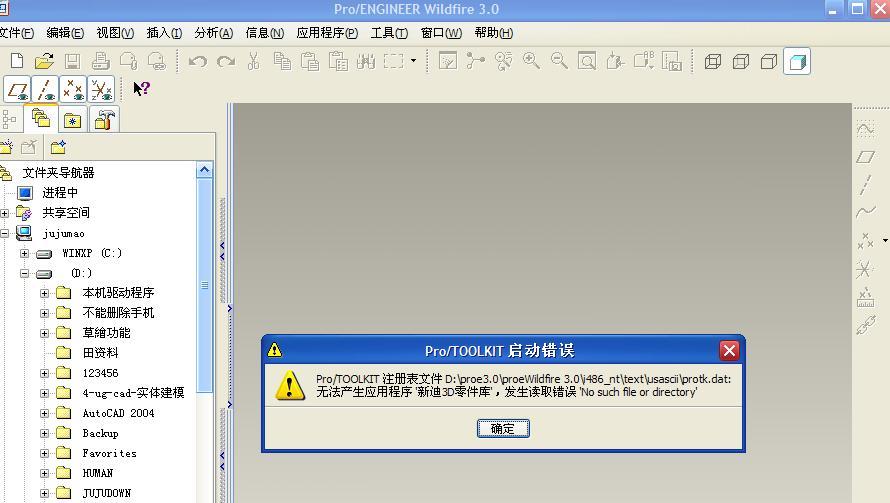This screenshot has width=890, height=503.
Task: Switch to Connections navigator tab
Action: tap(104, 120)
